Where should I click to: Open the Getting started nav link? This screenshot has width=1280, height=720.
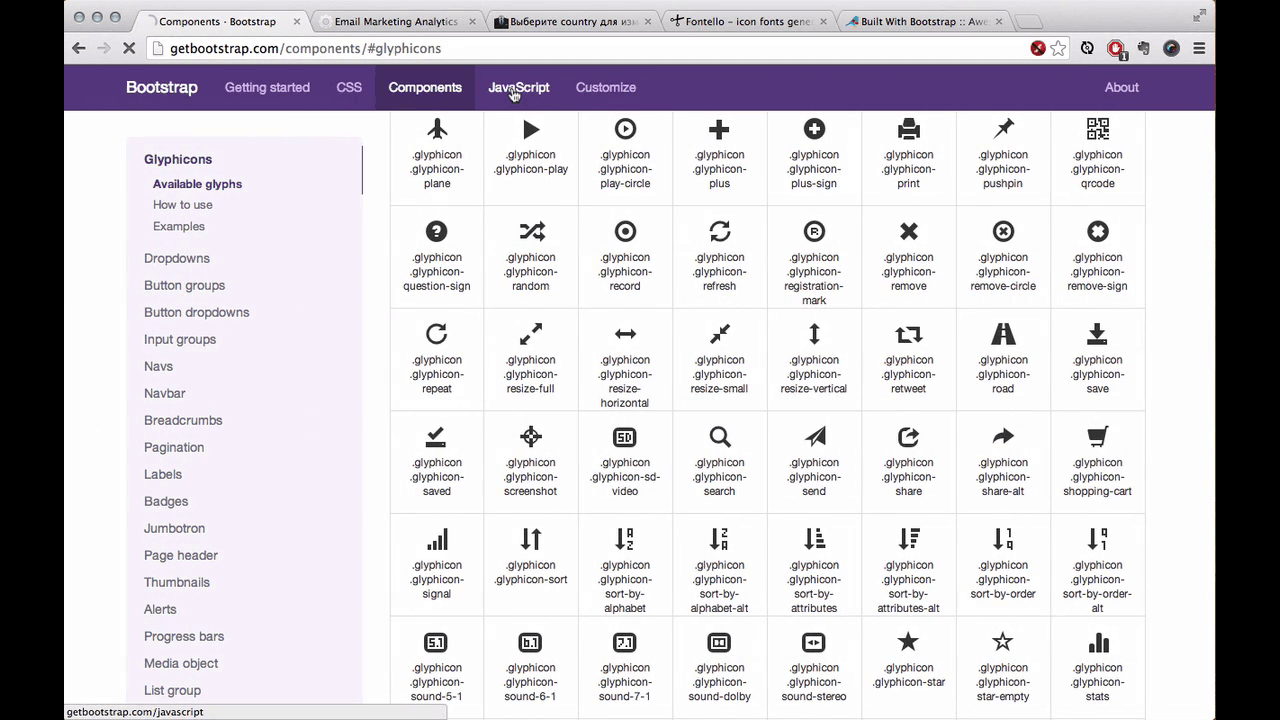pyautogui.click(x=267, y=87)
